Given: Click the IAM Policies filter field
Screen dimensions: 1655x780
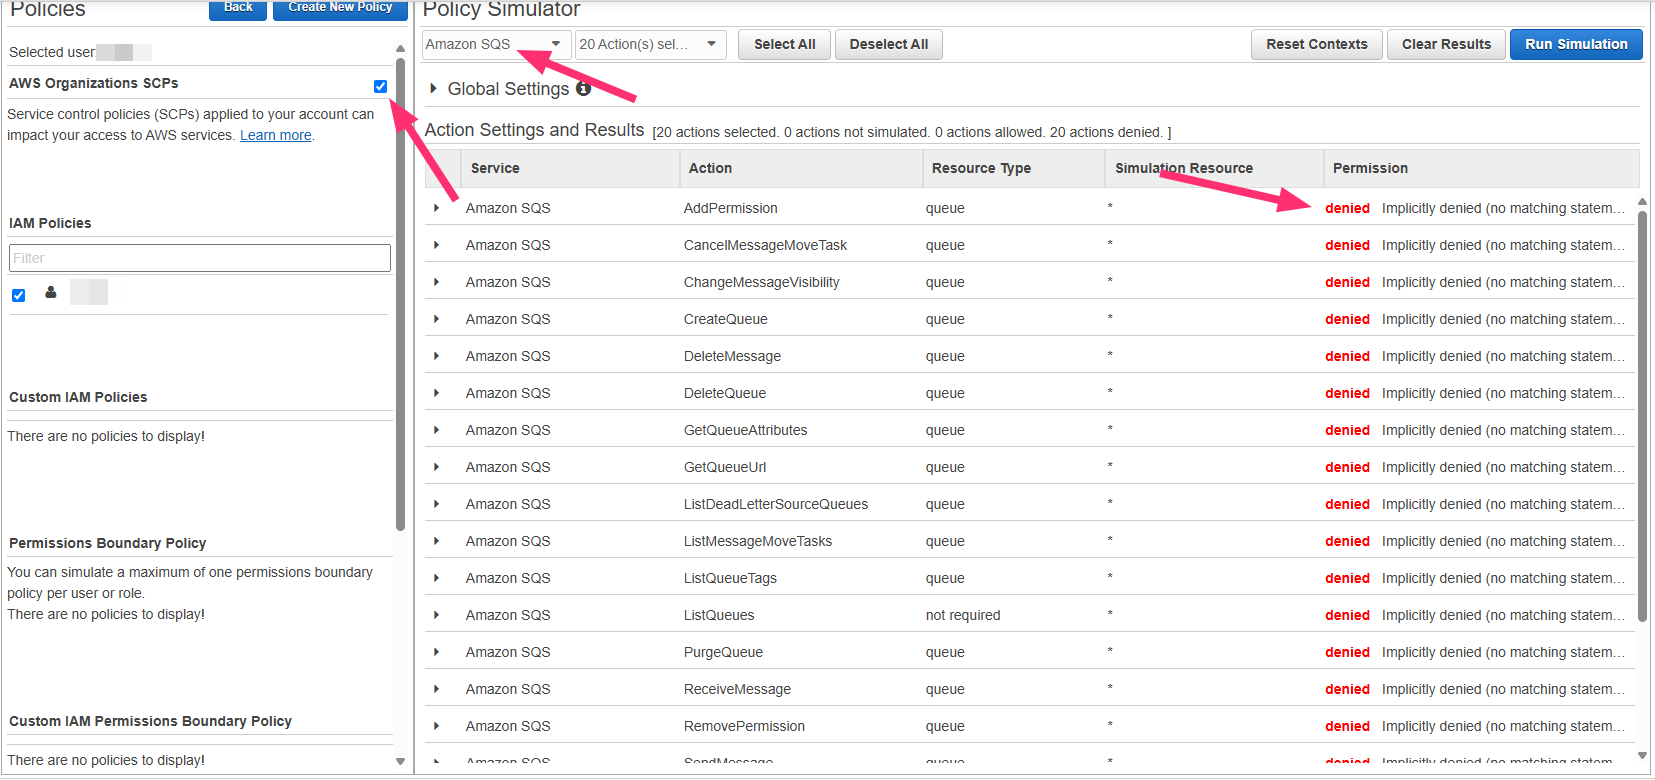Looking at the screenshot, I should click(x=200, y=258).
